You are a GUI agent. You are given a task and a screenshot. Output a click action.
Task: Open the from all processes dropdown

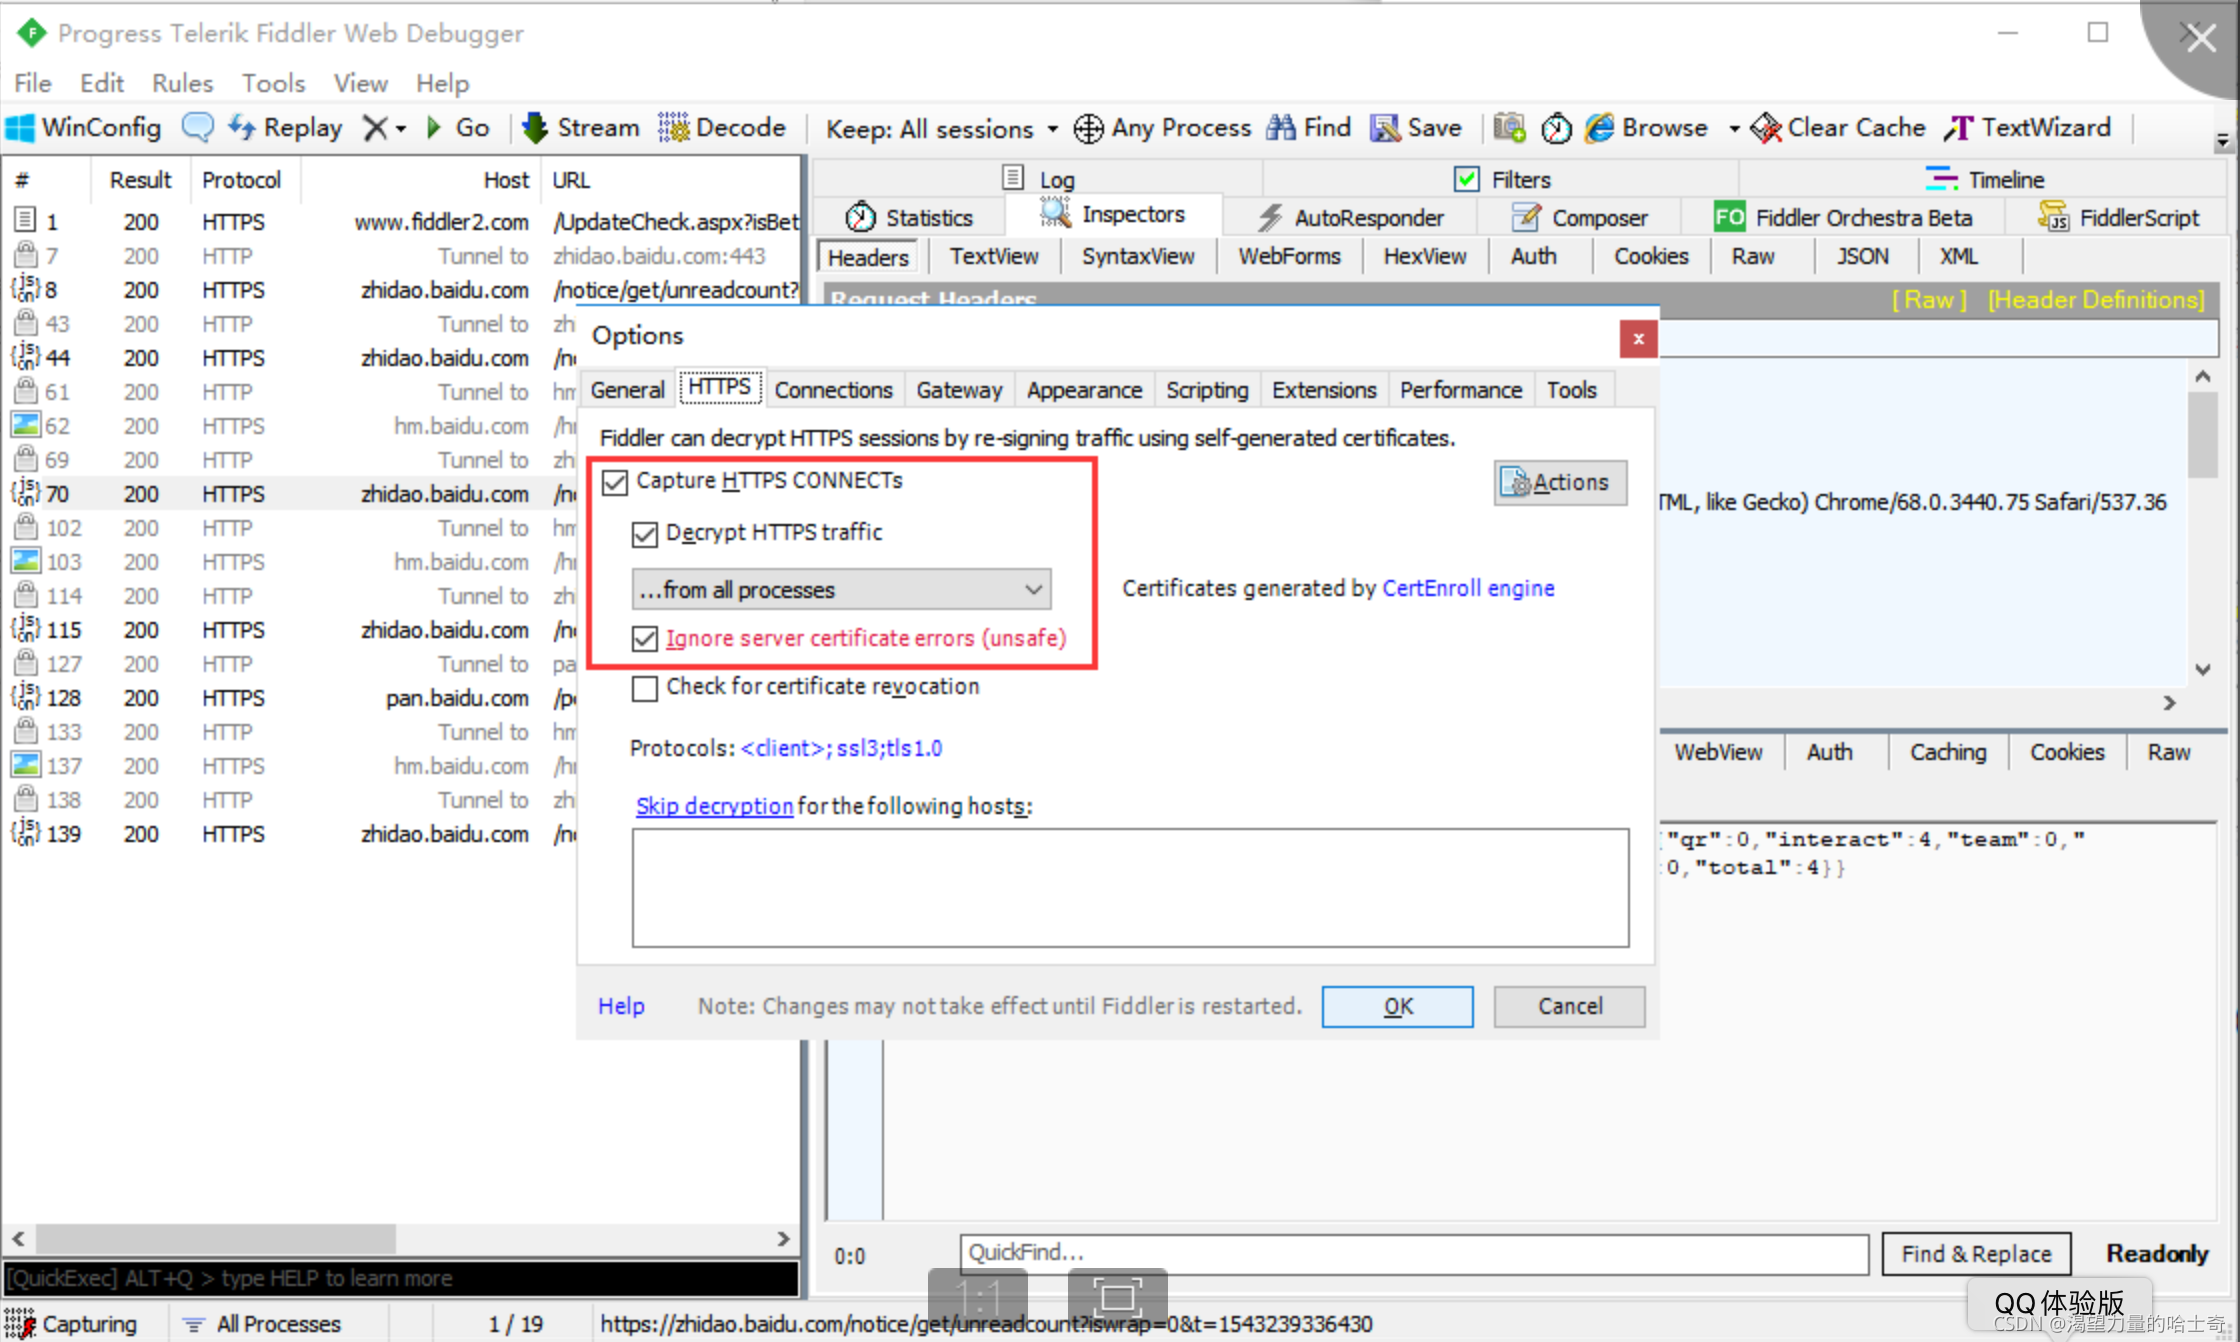point(841,590)
